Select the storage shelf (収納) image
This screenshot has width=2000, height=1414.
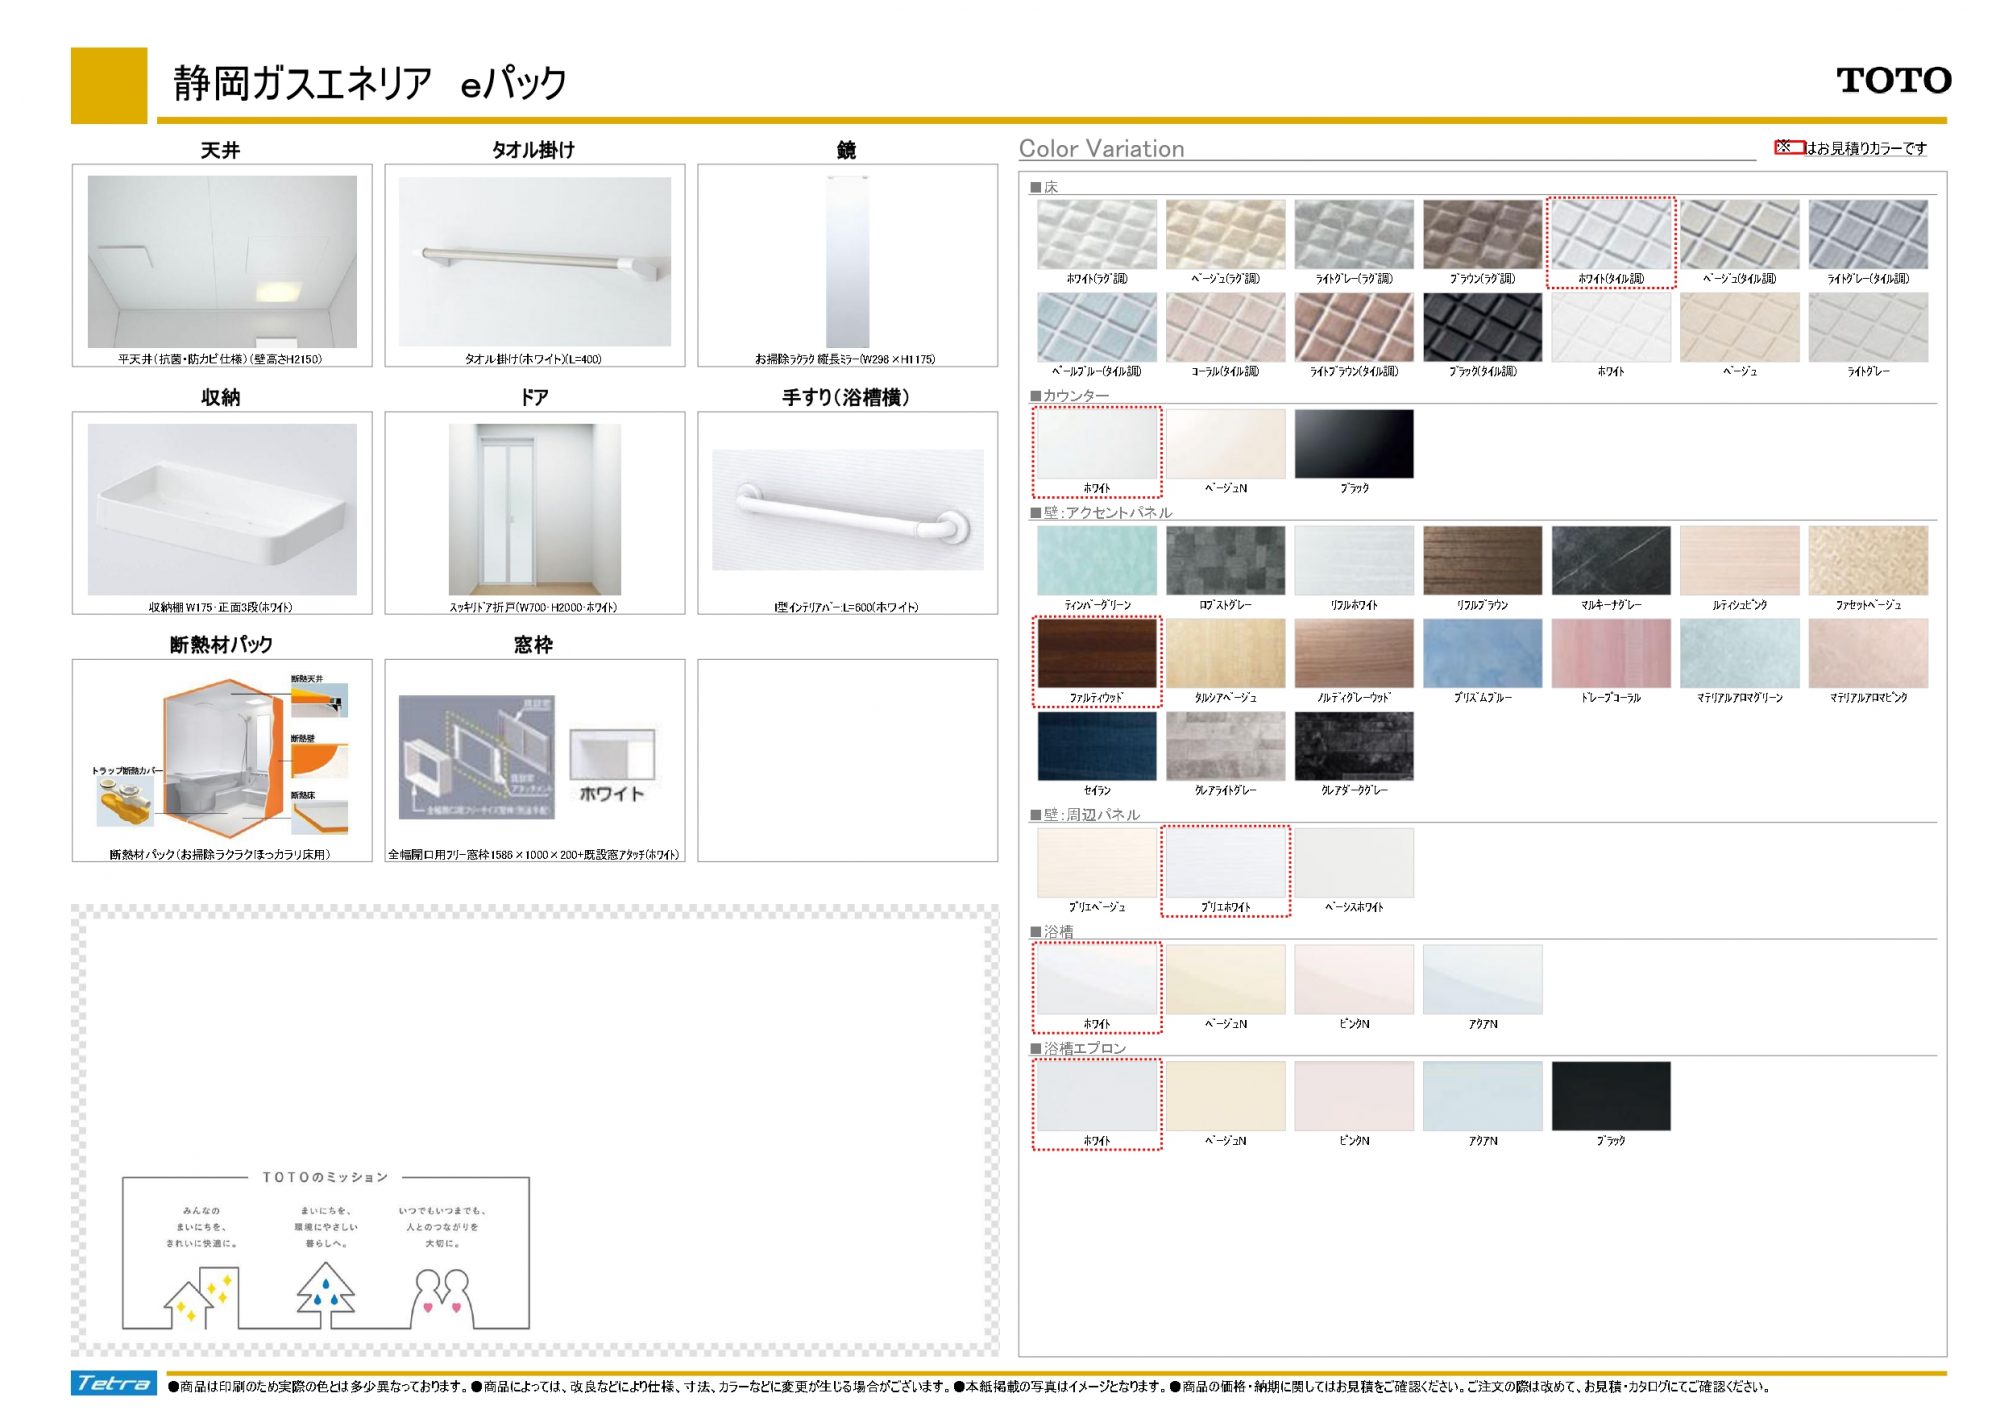pos(222,509)
